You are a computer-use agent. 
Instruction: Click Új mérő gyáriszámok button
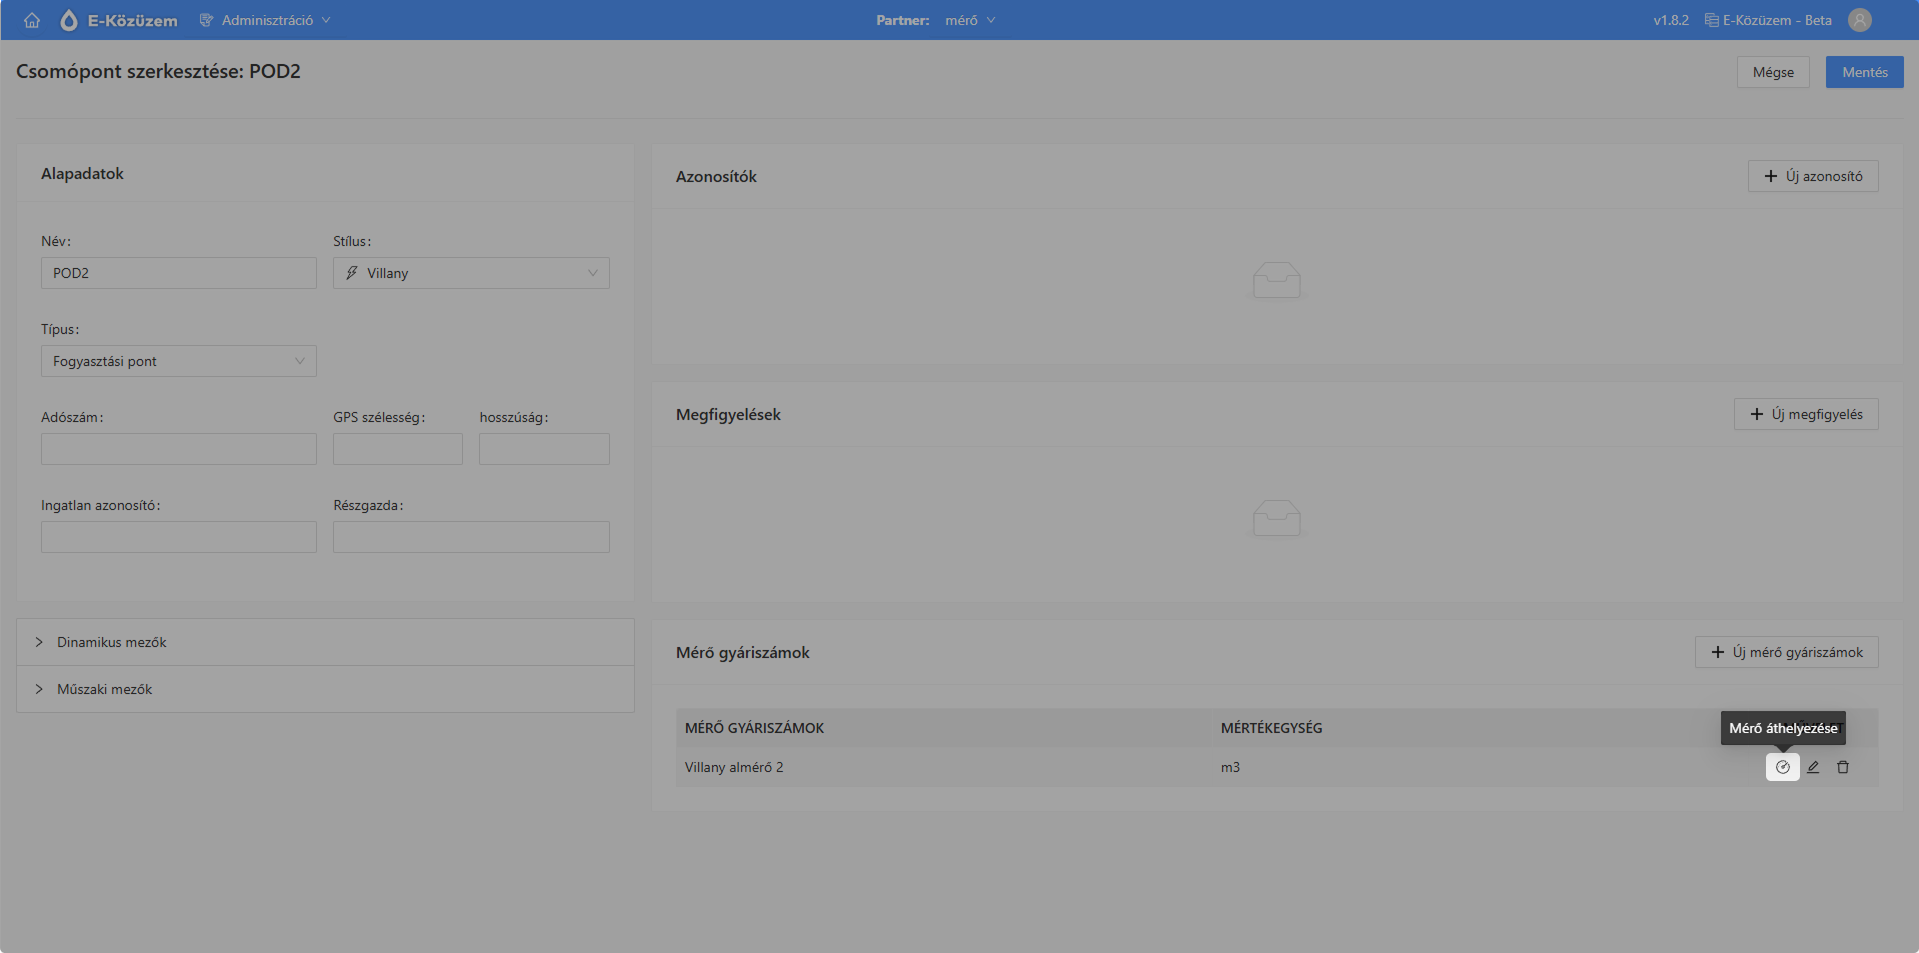click(1786, 652)
